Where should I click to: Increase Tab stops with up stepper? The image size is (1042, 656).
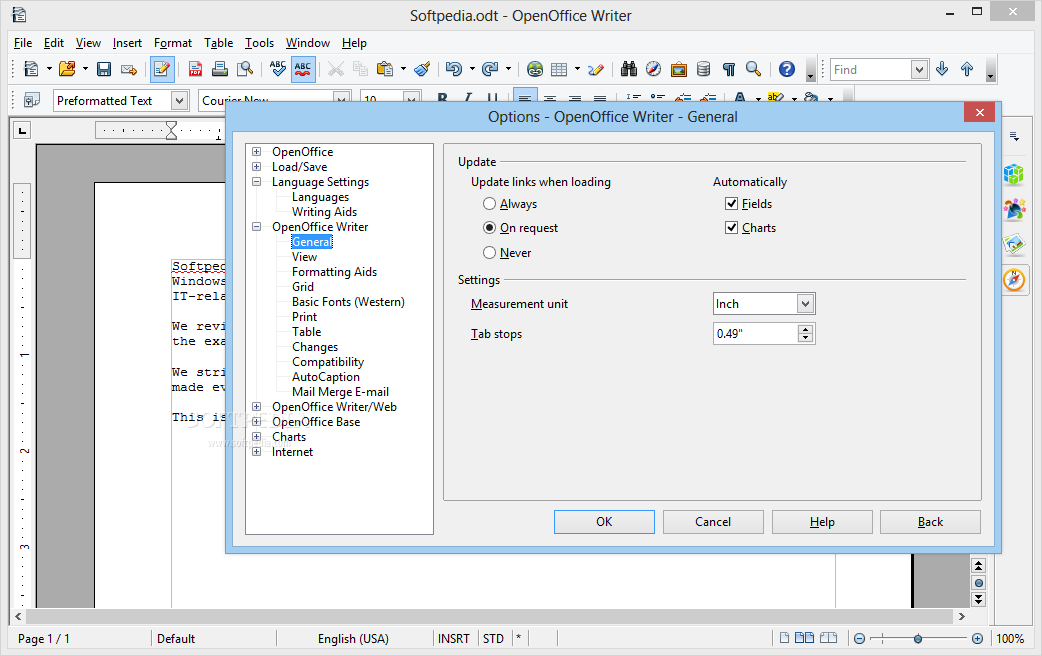click(805, 329)
